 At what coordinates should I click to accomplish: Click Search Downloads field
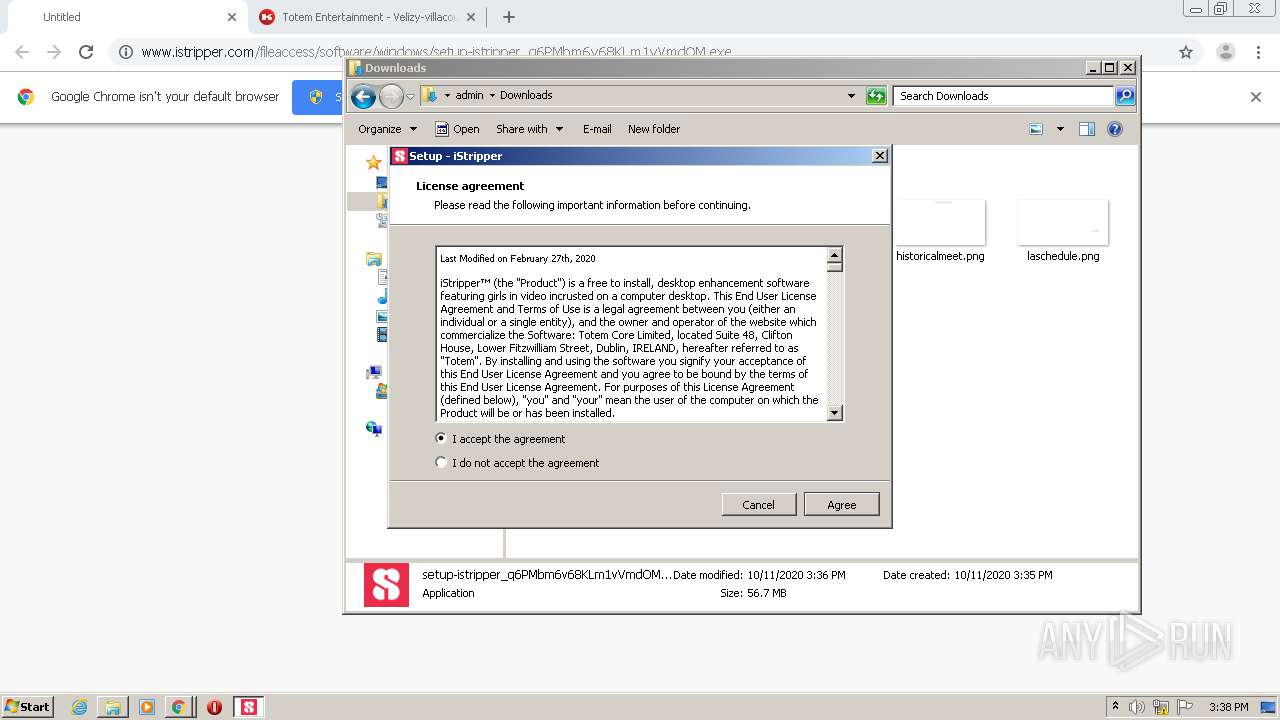[x=1003, y=96]
